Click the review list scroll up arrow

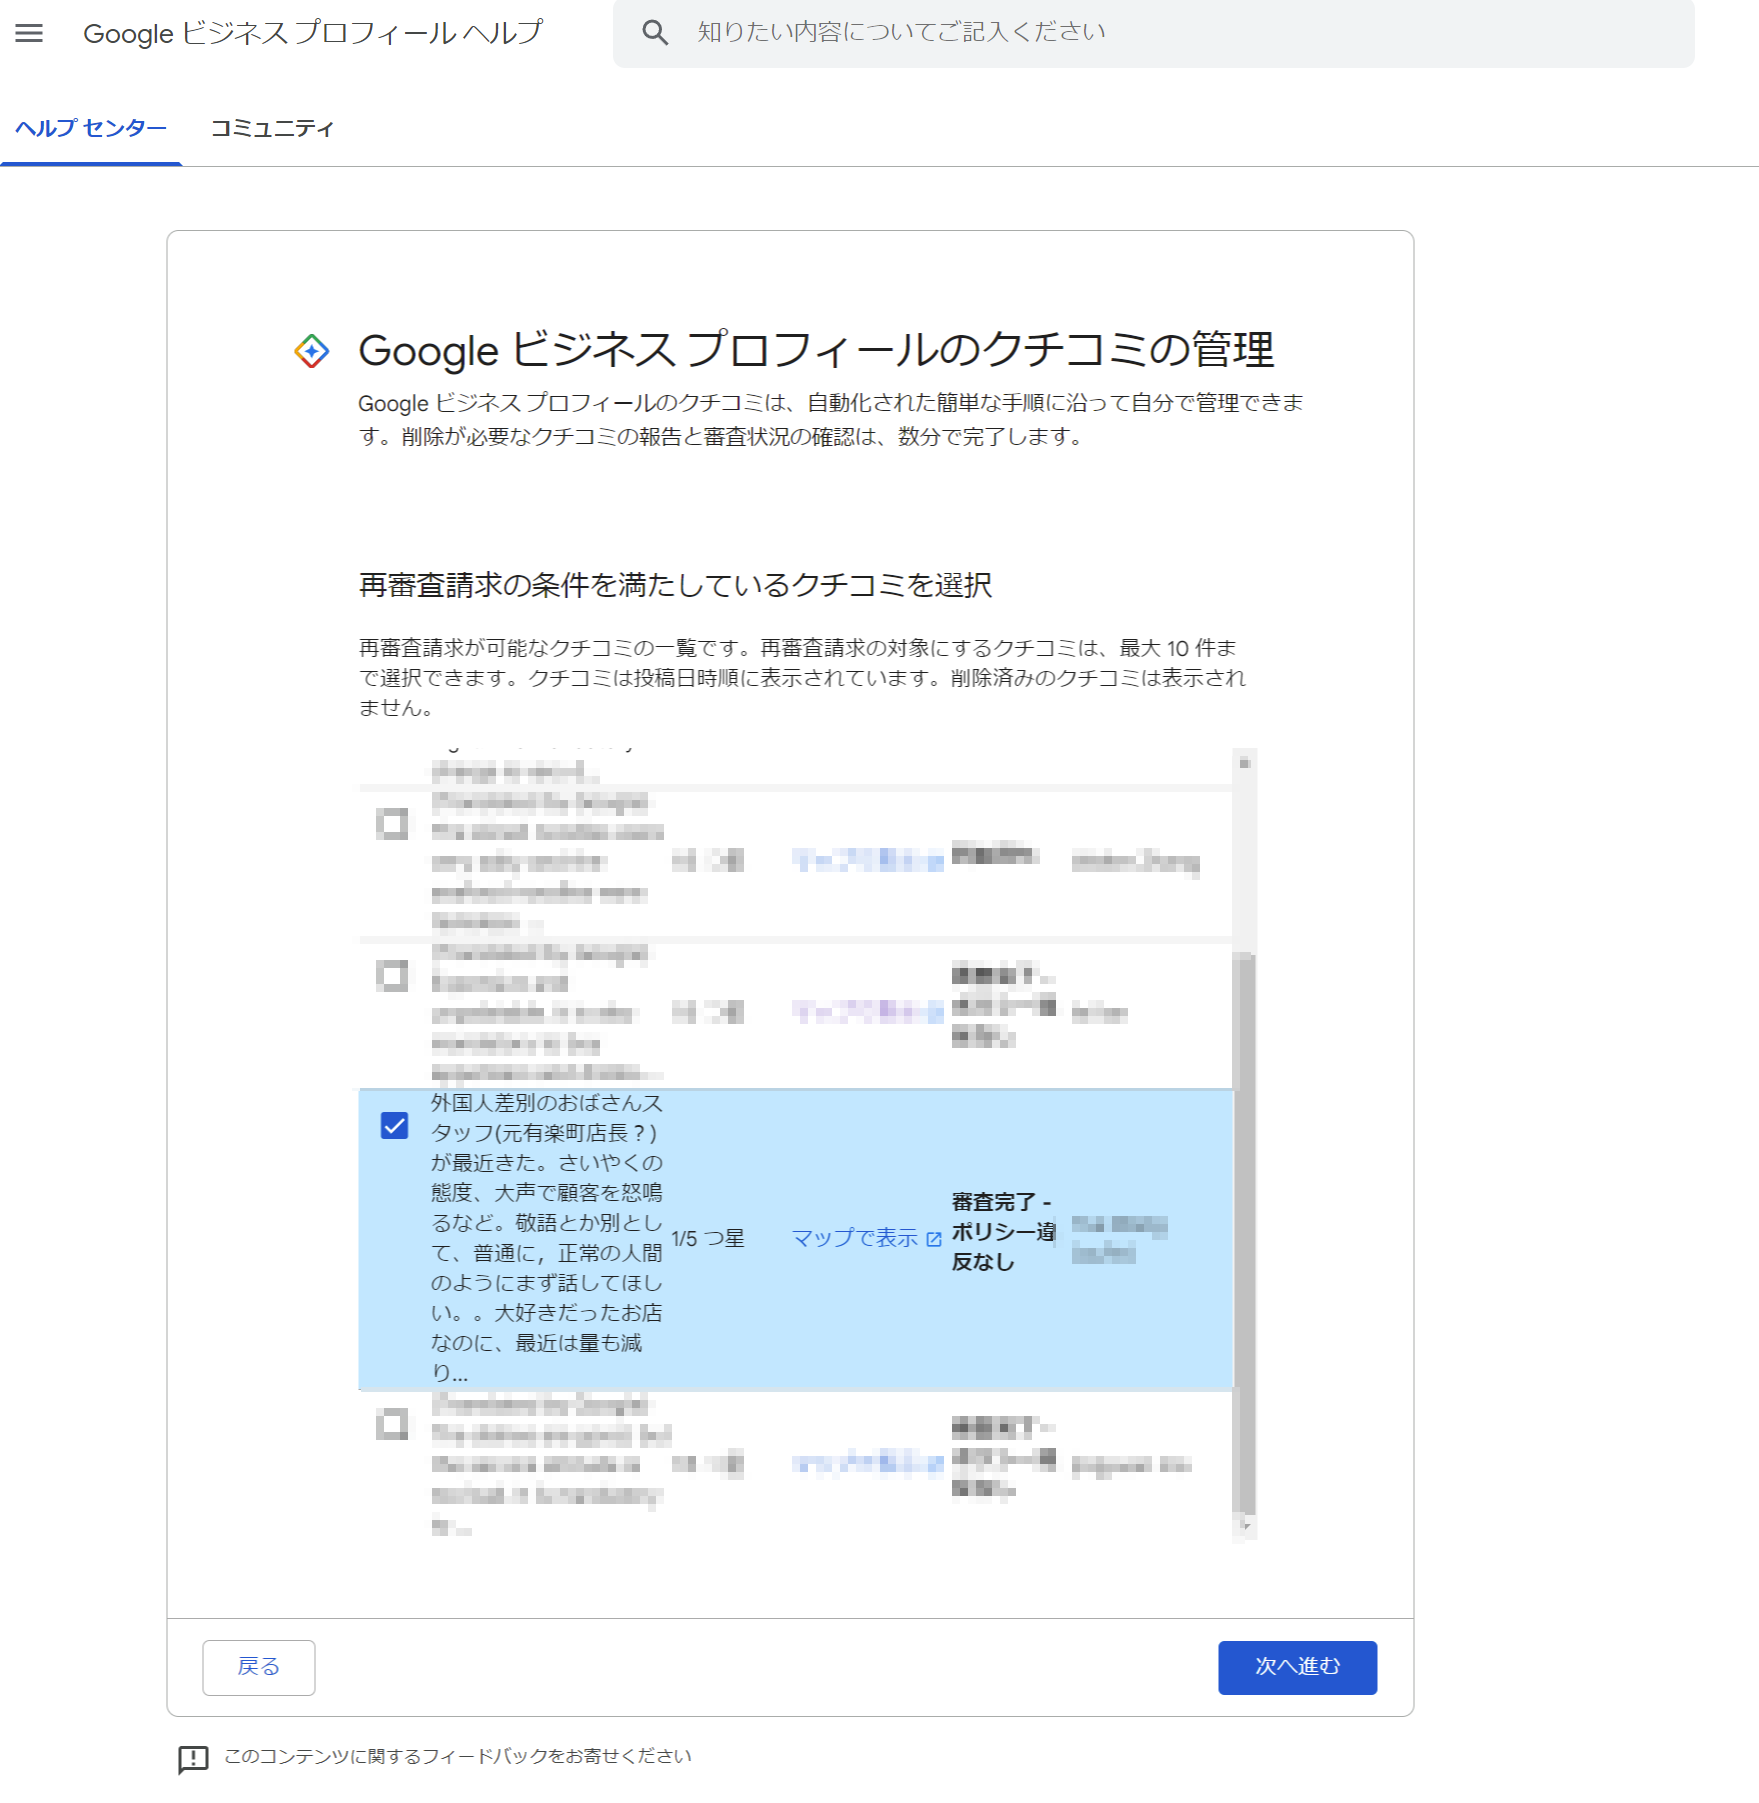[x=1244, y=763]
